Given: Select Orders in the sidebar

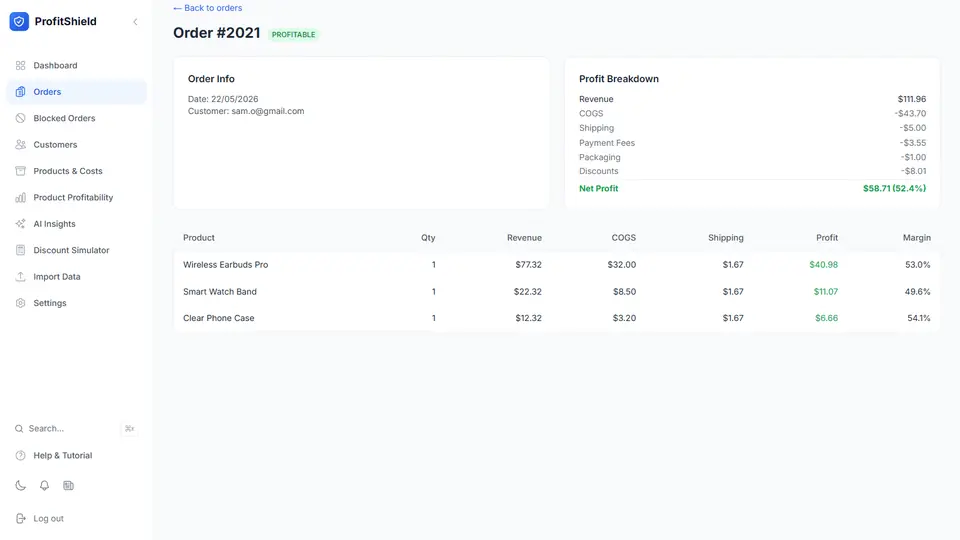Looking at the screenshot, I should (77, 92).
